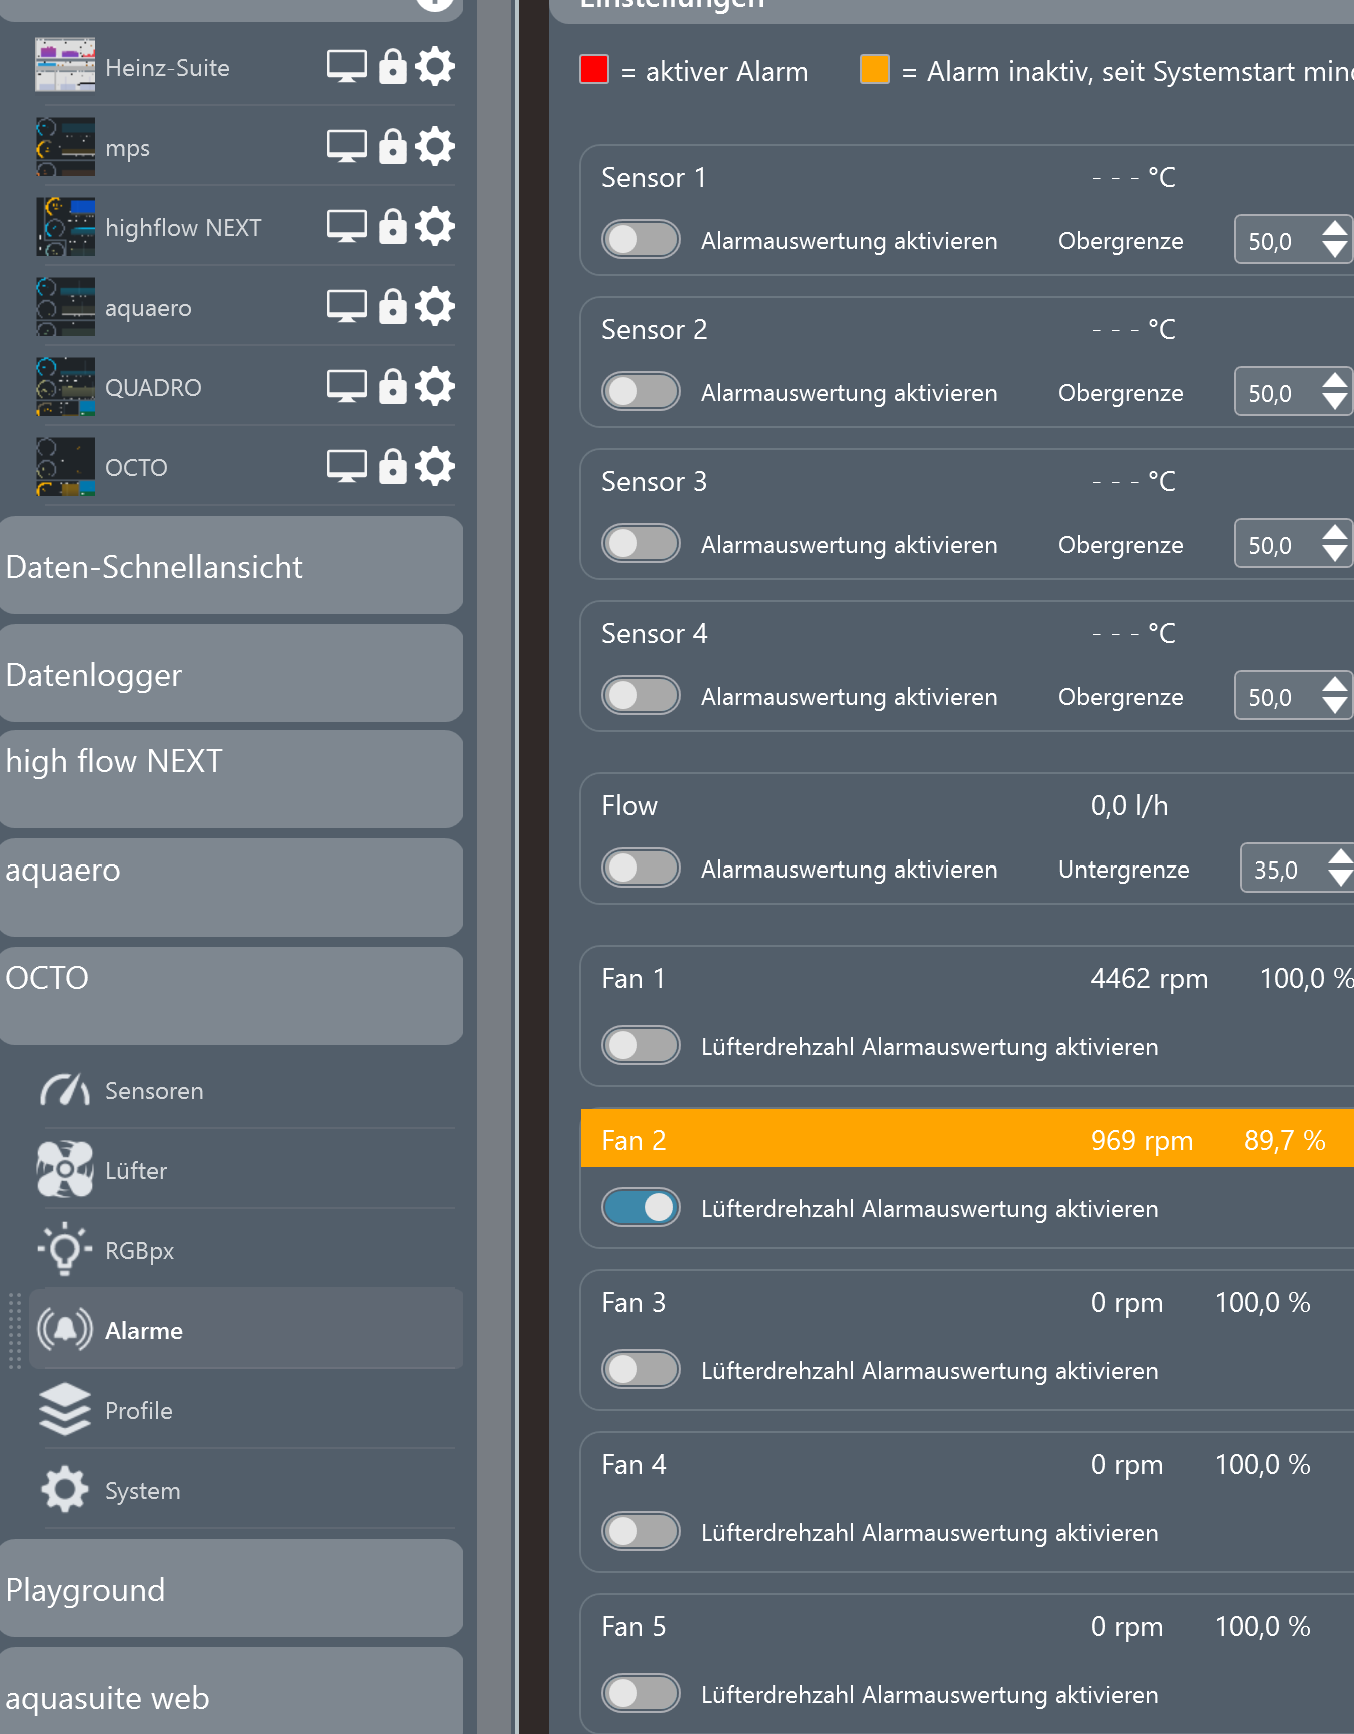Click the lock icon beside mps

[393, 147]
